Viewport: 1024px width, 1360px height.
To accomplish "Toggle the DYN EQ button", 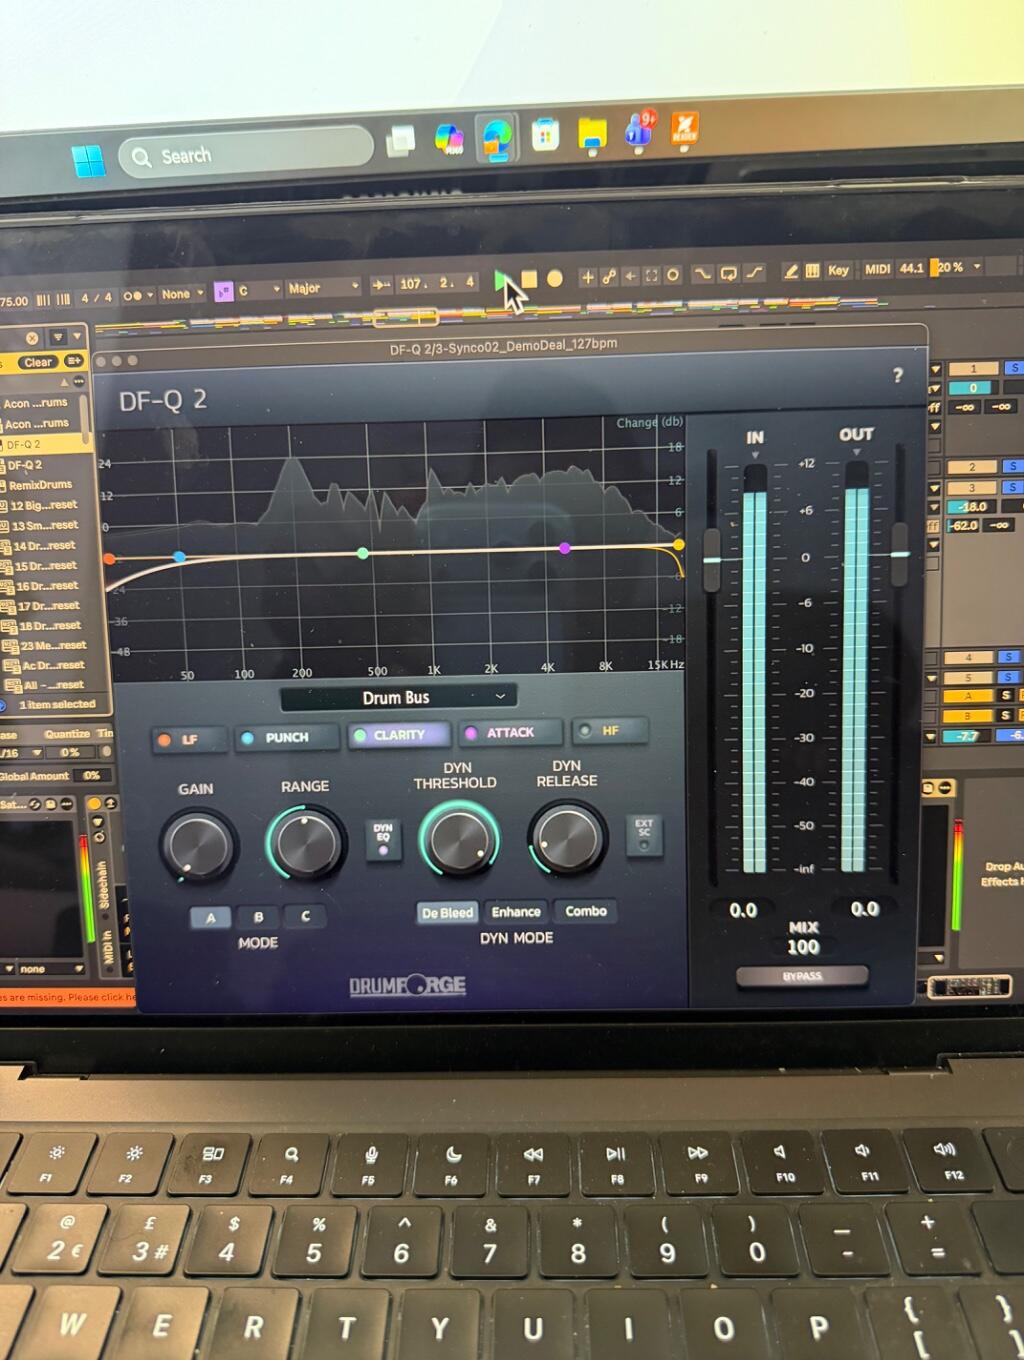I will (x=383, y=838).
